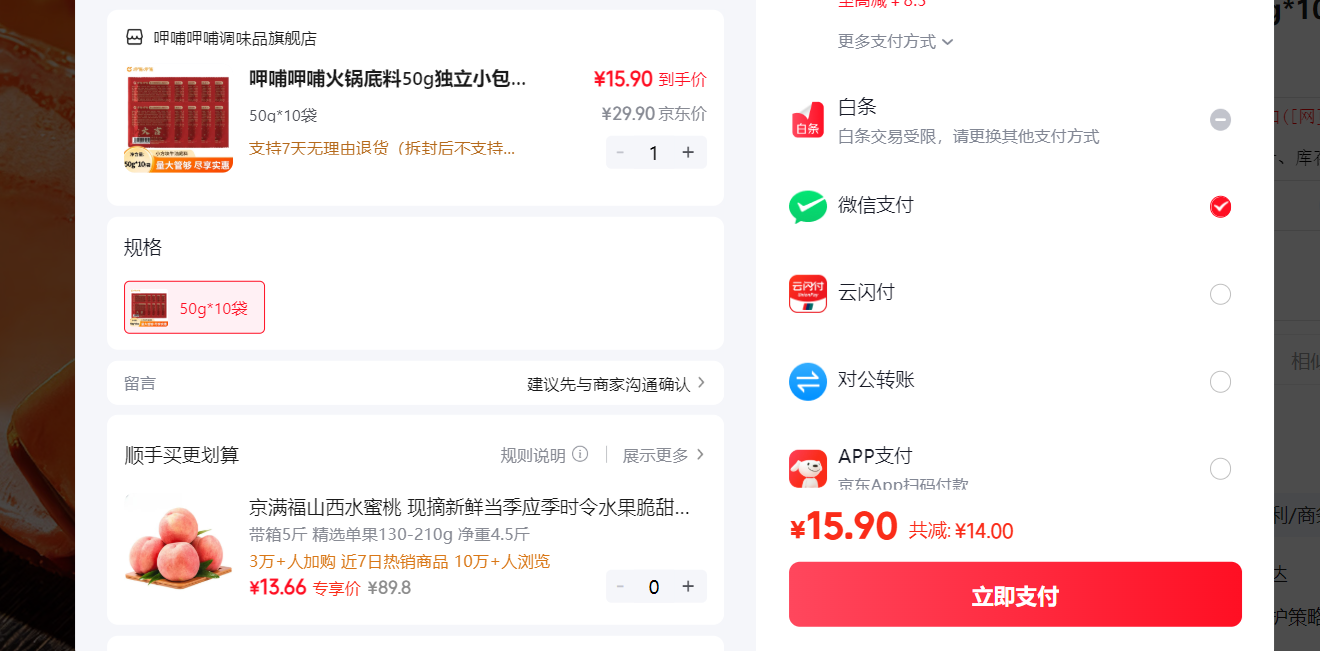The image size is (1320, 651).
Task: Click the green 微信支付 logo icon
Action: tap(808, 207)
